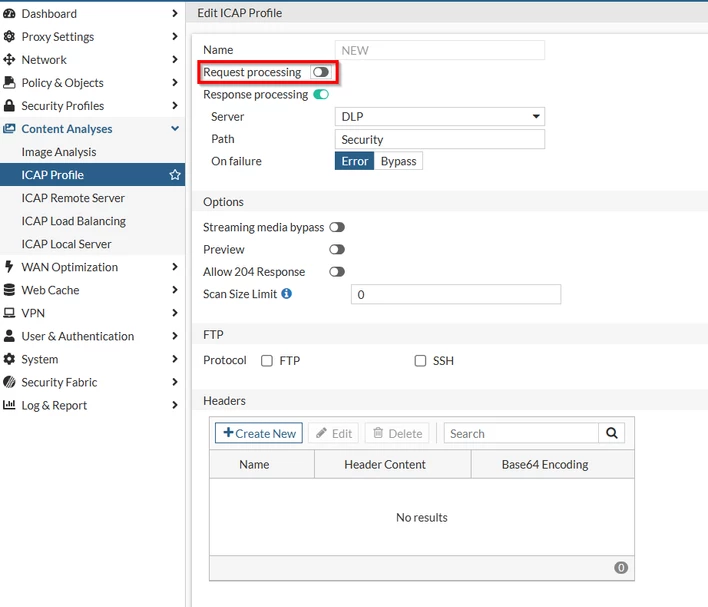Image resolution: width=708 pixels, height=607 pixels.
Task: Select Bypass for On failure
Action: tap(398, 161)
